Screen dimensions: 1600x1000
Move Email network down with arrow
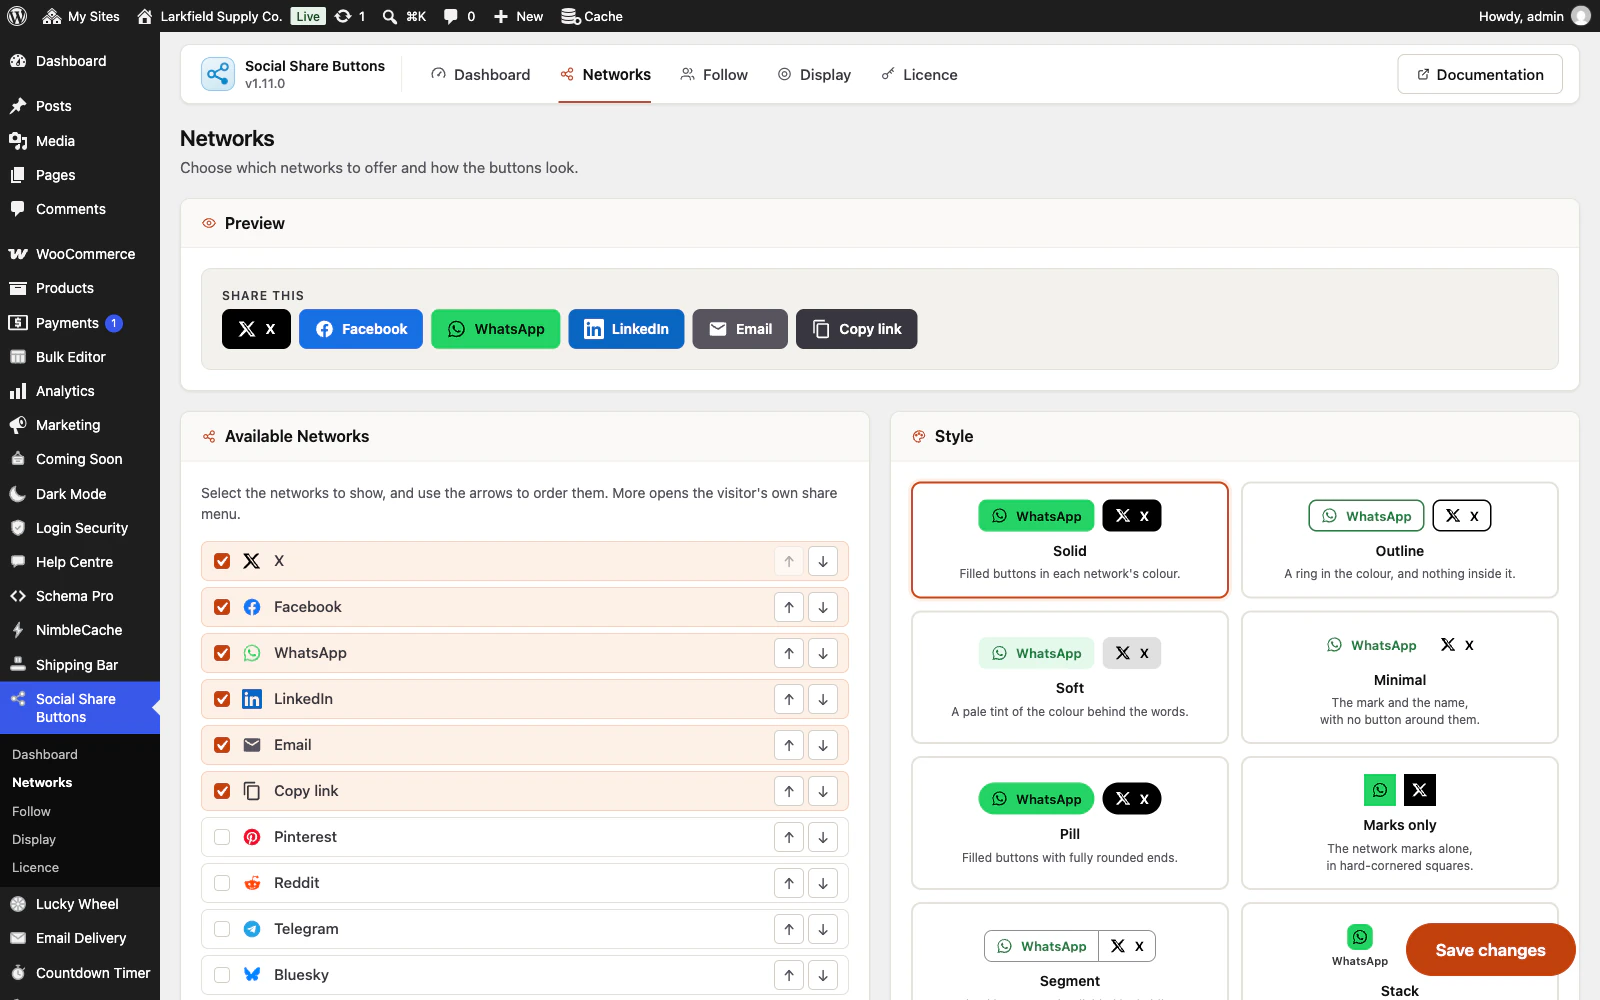(823, 745)
